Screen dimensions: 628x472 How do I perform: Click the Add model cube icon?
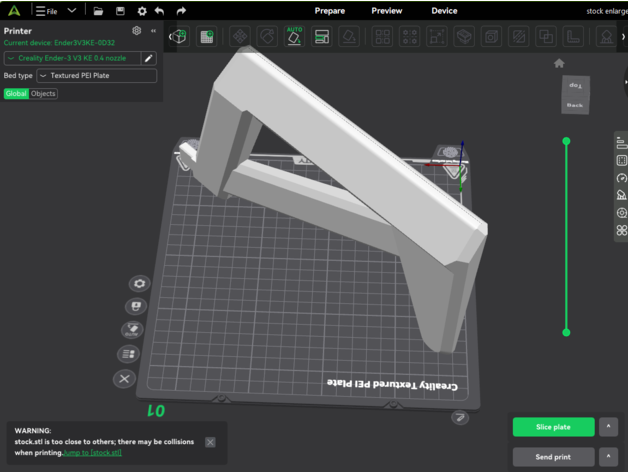pyautogui.click(x=179, y=37)
